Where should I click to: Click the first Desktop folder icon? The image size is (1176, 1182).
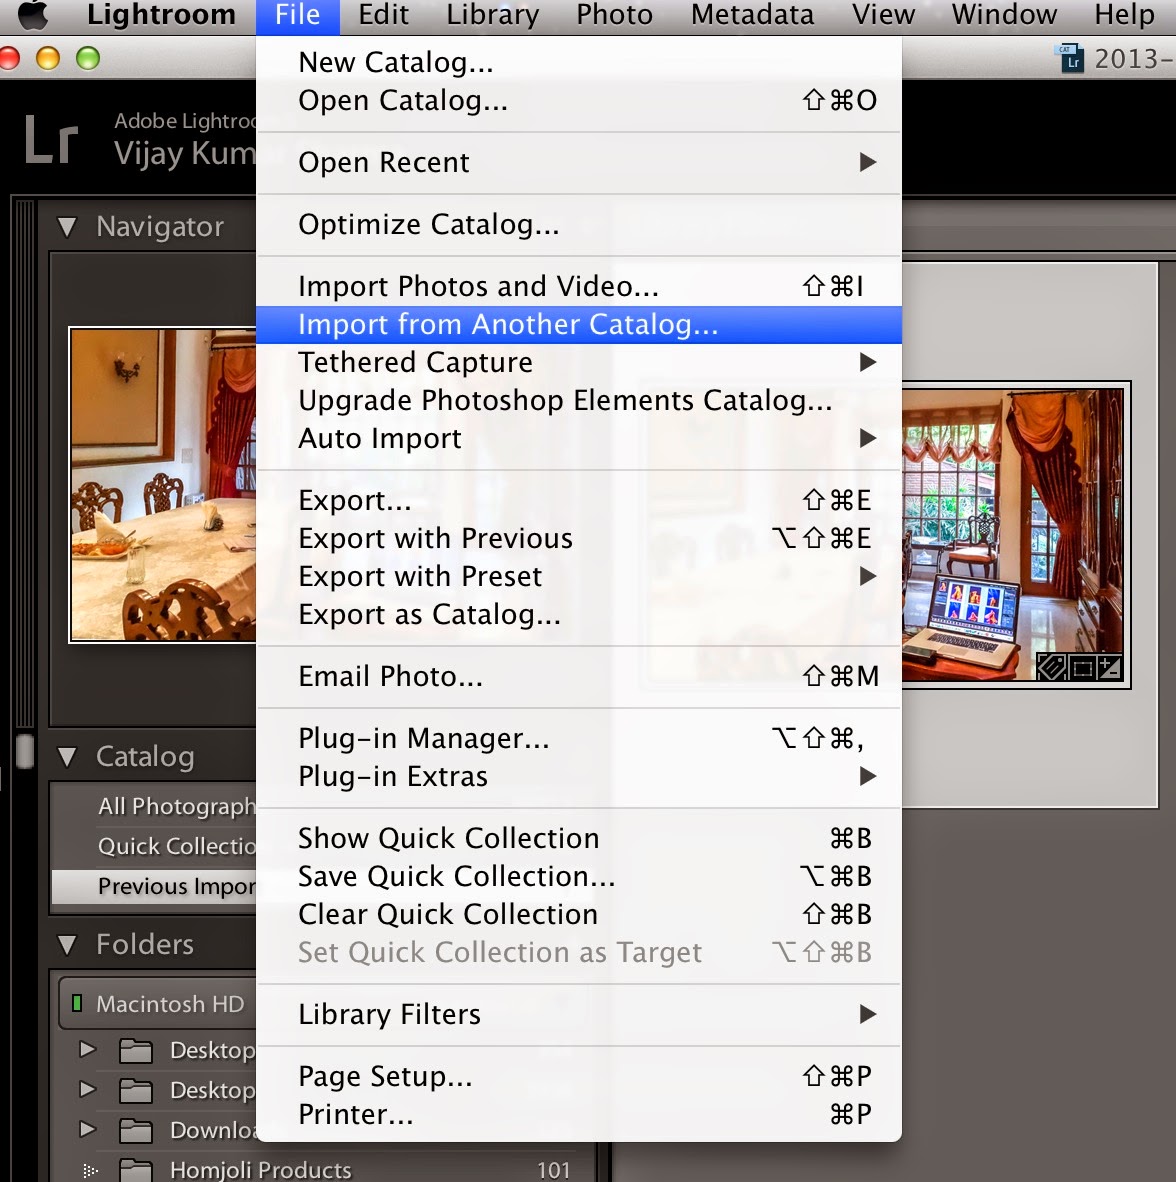tap(136, 1051)
